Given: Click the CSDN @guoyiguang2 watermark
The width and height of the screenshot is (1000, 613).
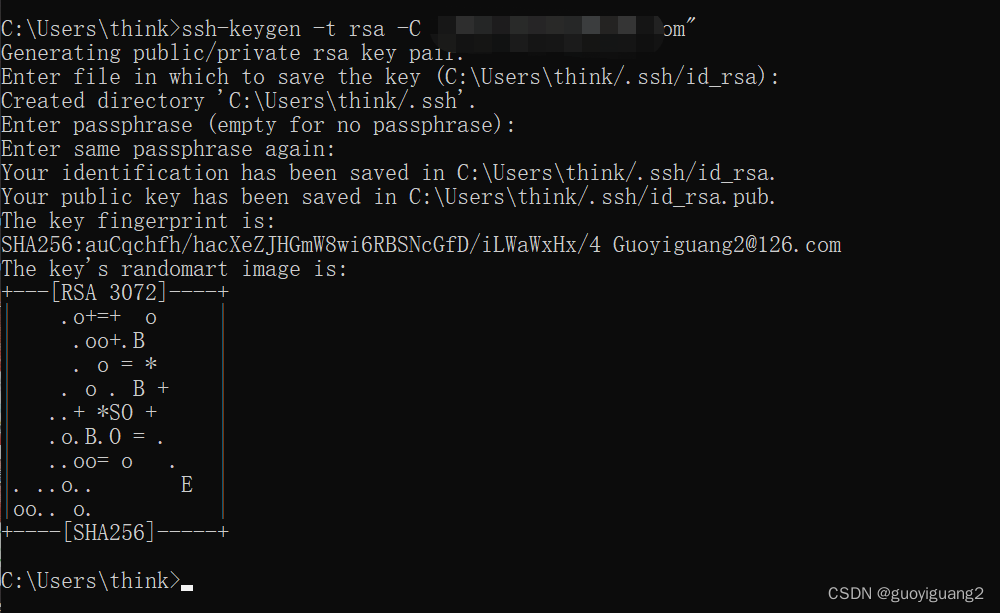Looking at the screenshot, I should click(906, 594).
